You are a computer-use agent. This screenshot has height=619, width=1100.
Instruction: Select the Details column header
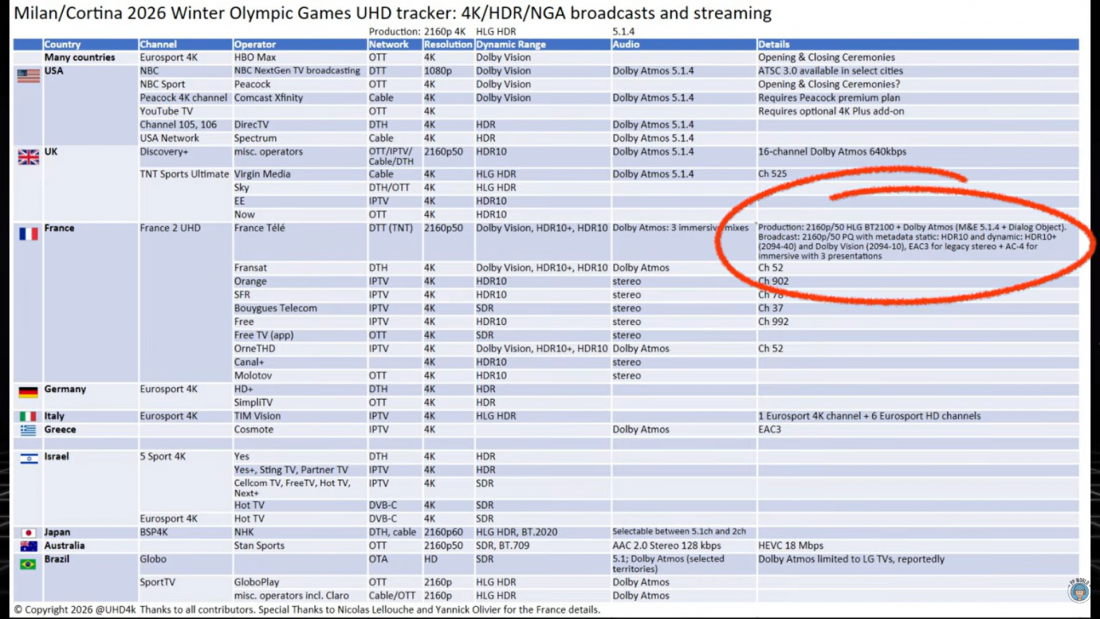click(774, 44)
